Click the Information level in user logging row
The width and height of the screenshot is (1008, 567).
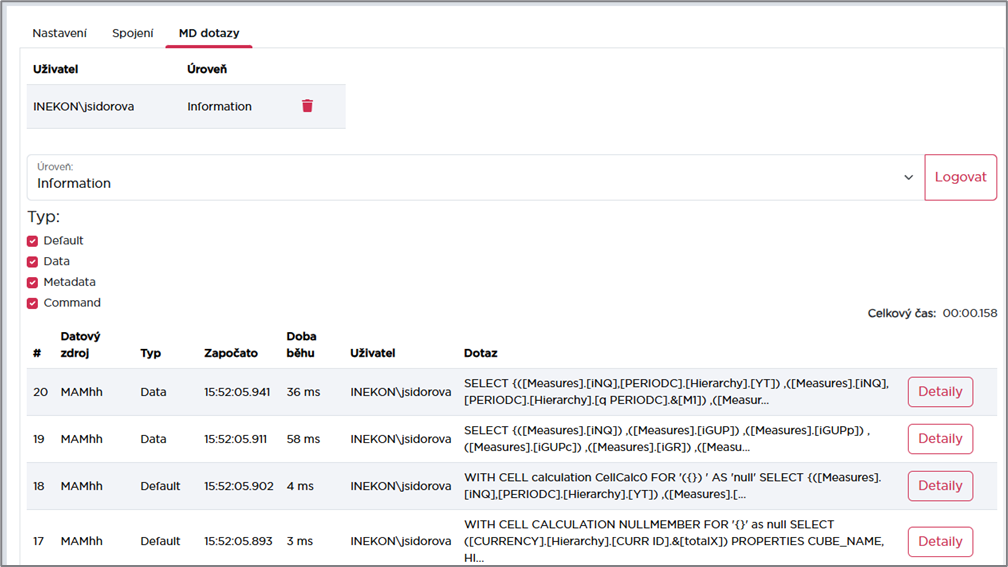tap(219, 106)
